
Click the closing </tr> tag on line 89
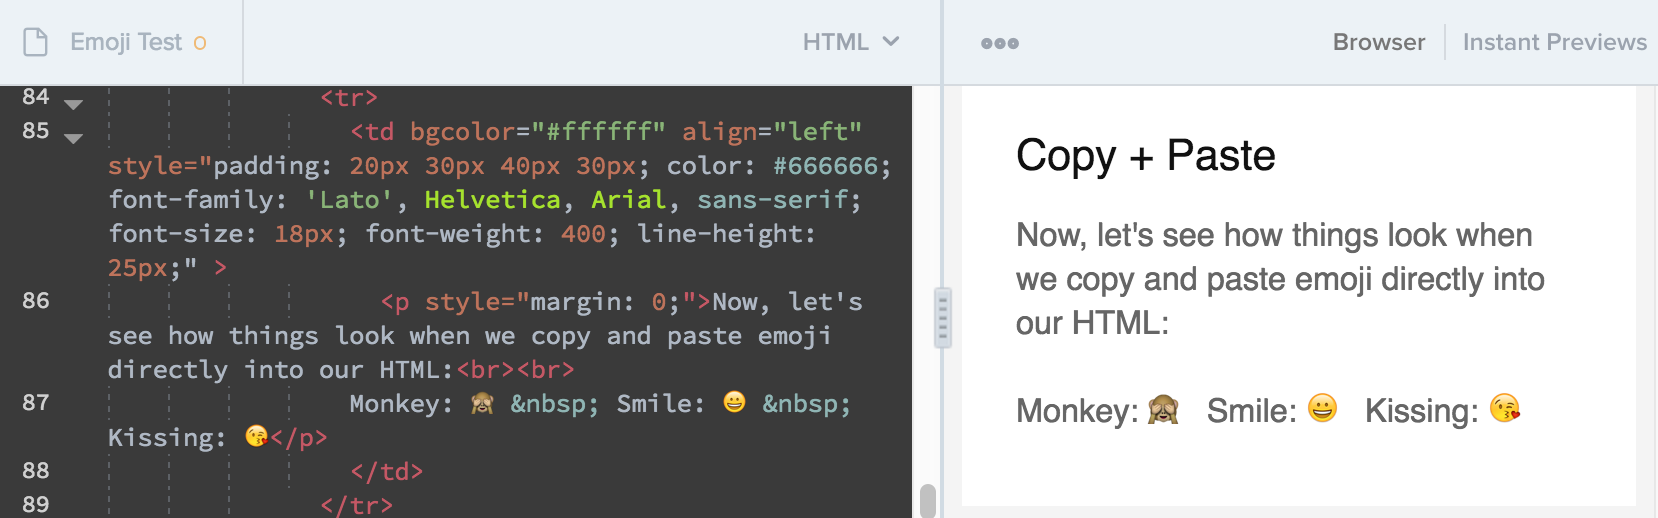pos(357,505)
